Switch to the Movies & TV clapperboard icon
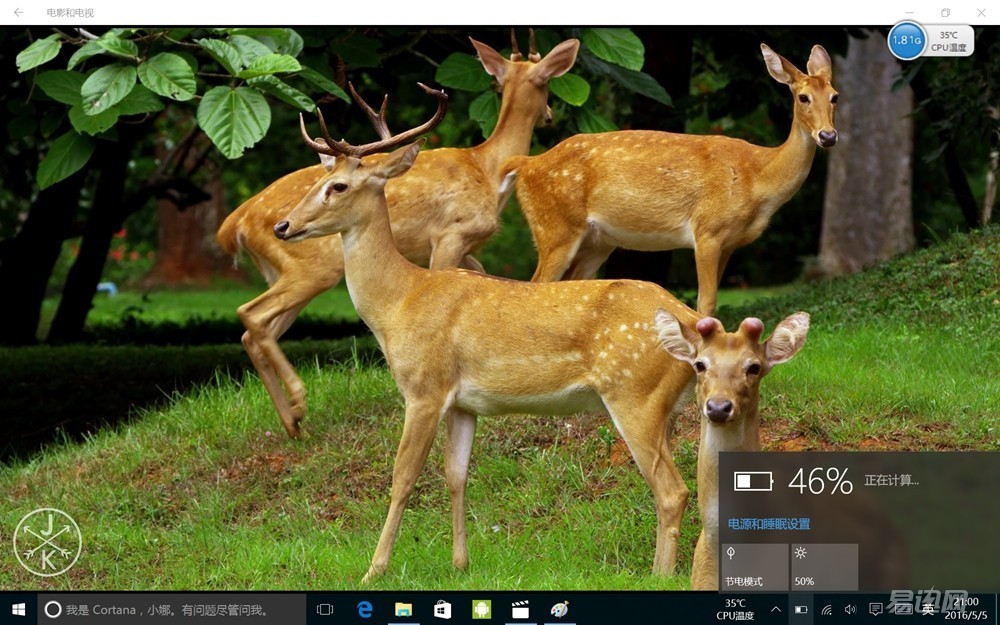The width and height of the screenshot is (1000, 625). (520, 610)
